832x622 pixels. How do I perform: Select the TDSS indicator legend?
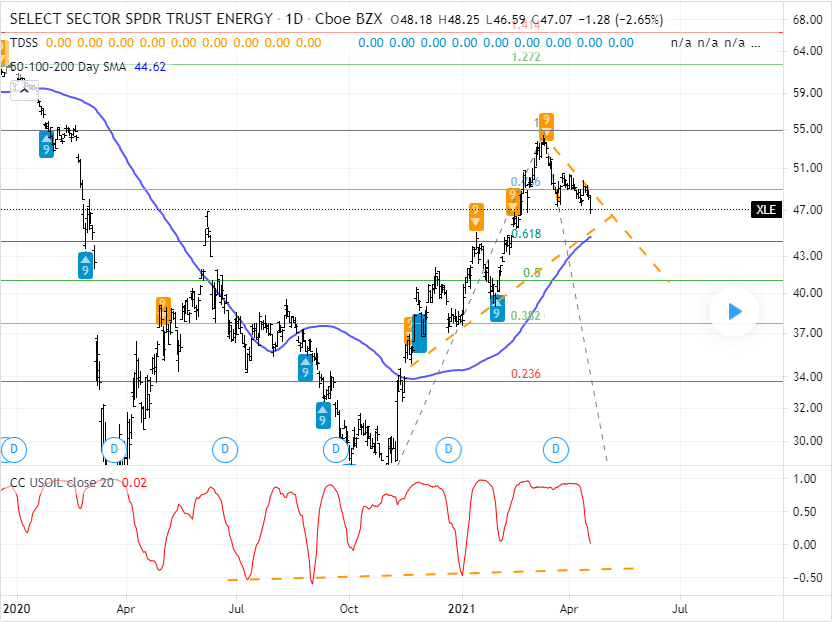click(25, 43)
